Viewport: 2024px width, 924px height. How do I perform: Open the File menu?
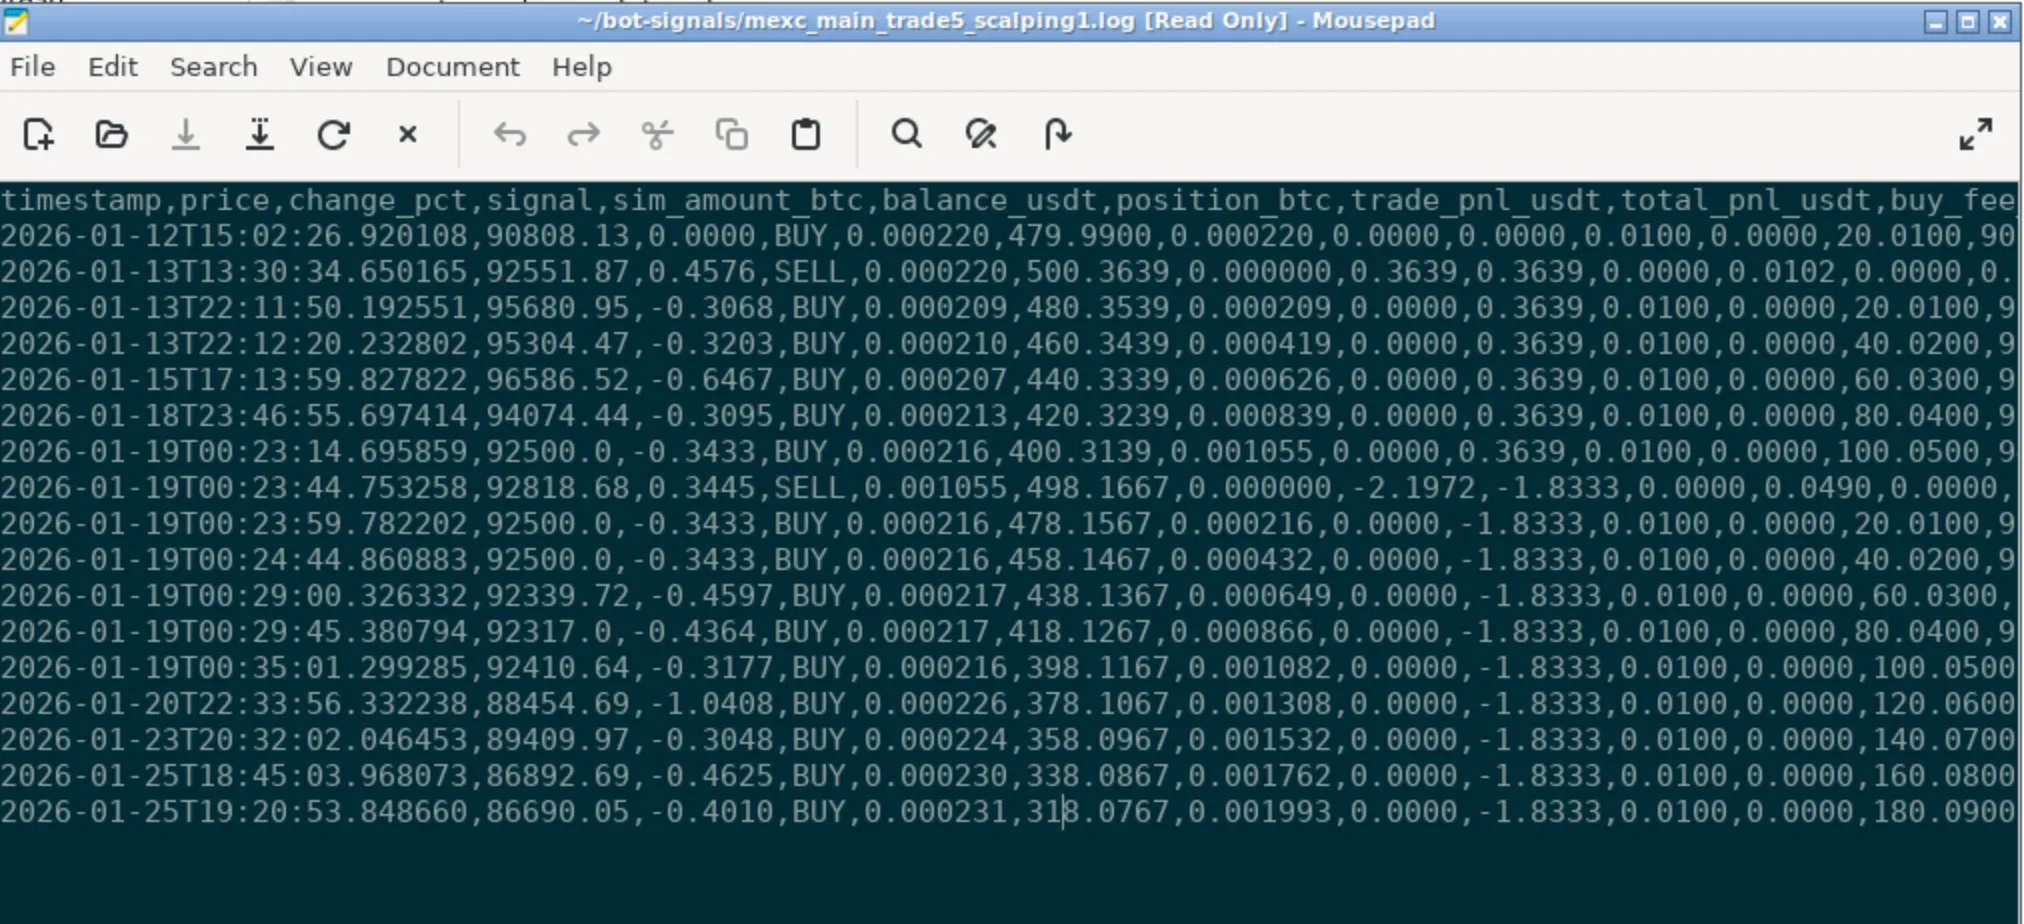[x=33, y=67]
